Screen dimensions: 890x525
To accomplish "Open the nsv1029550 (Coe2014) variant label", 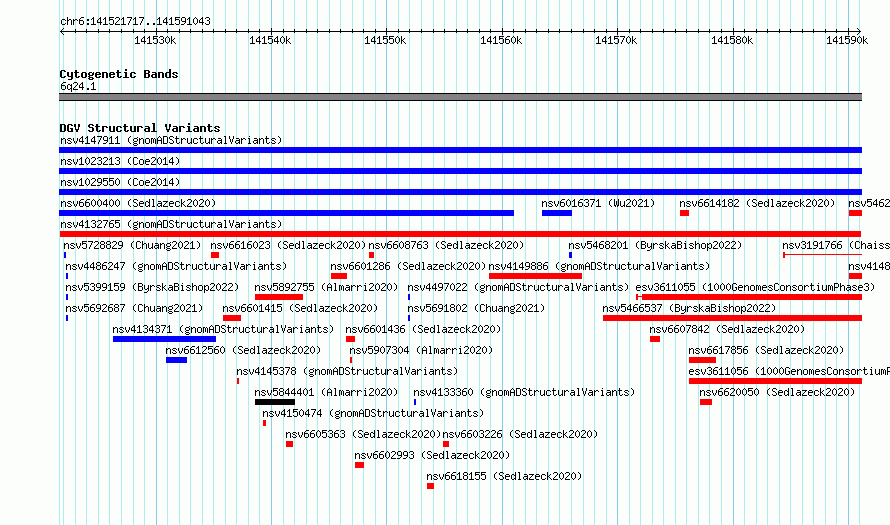I will pyautogui.click(x=120, y=182).
